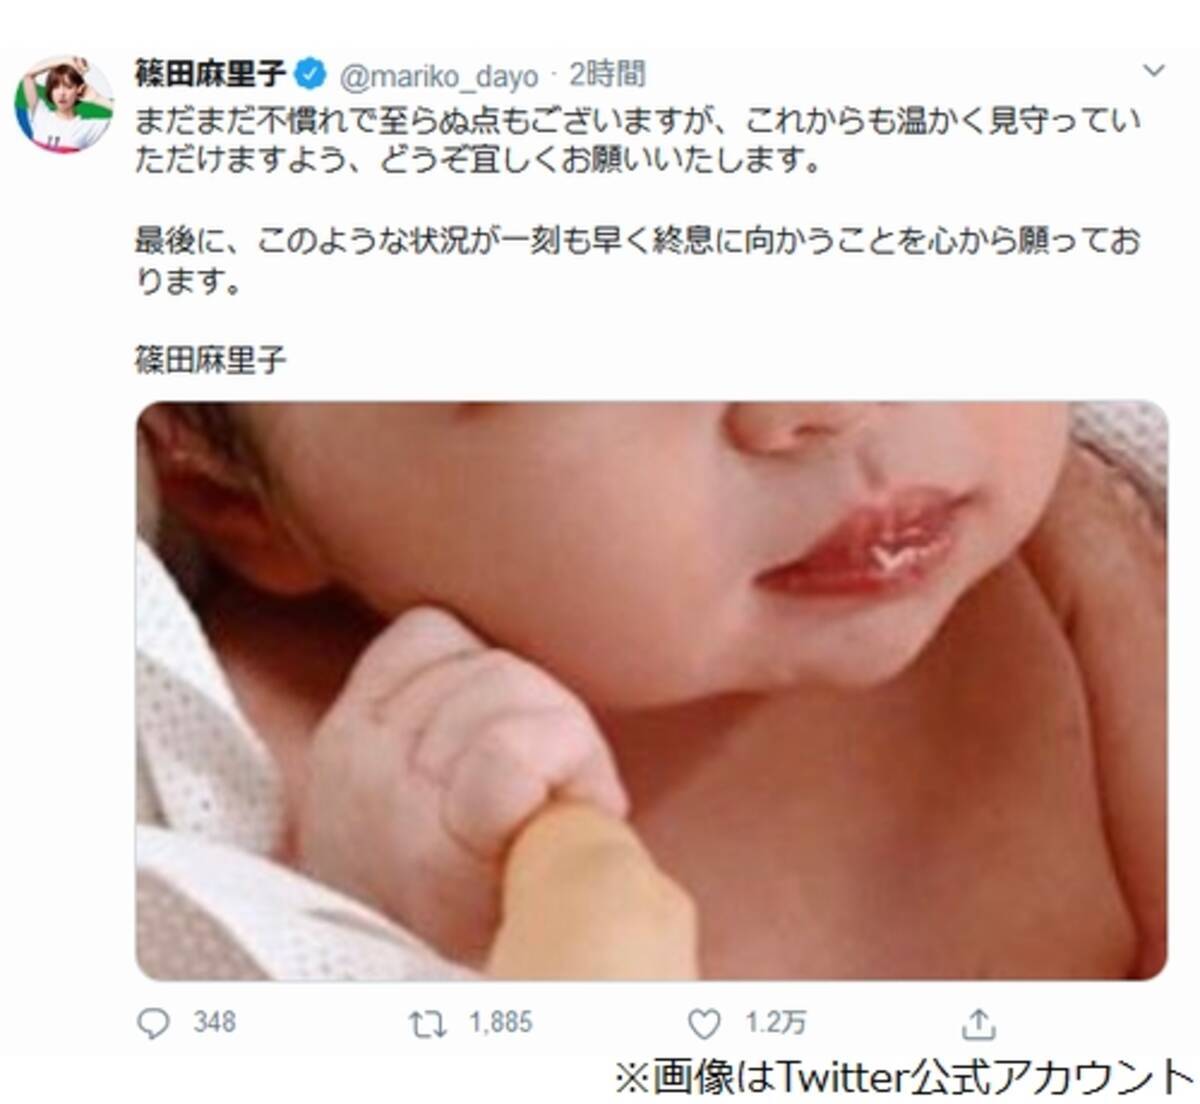Click the baby's lips in the photo
The image size is (1200, 1104).
click(x=863, y=542)
